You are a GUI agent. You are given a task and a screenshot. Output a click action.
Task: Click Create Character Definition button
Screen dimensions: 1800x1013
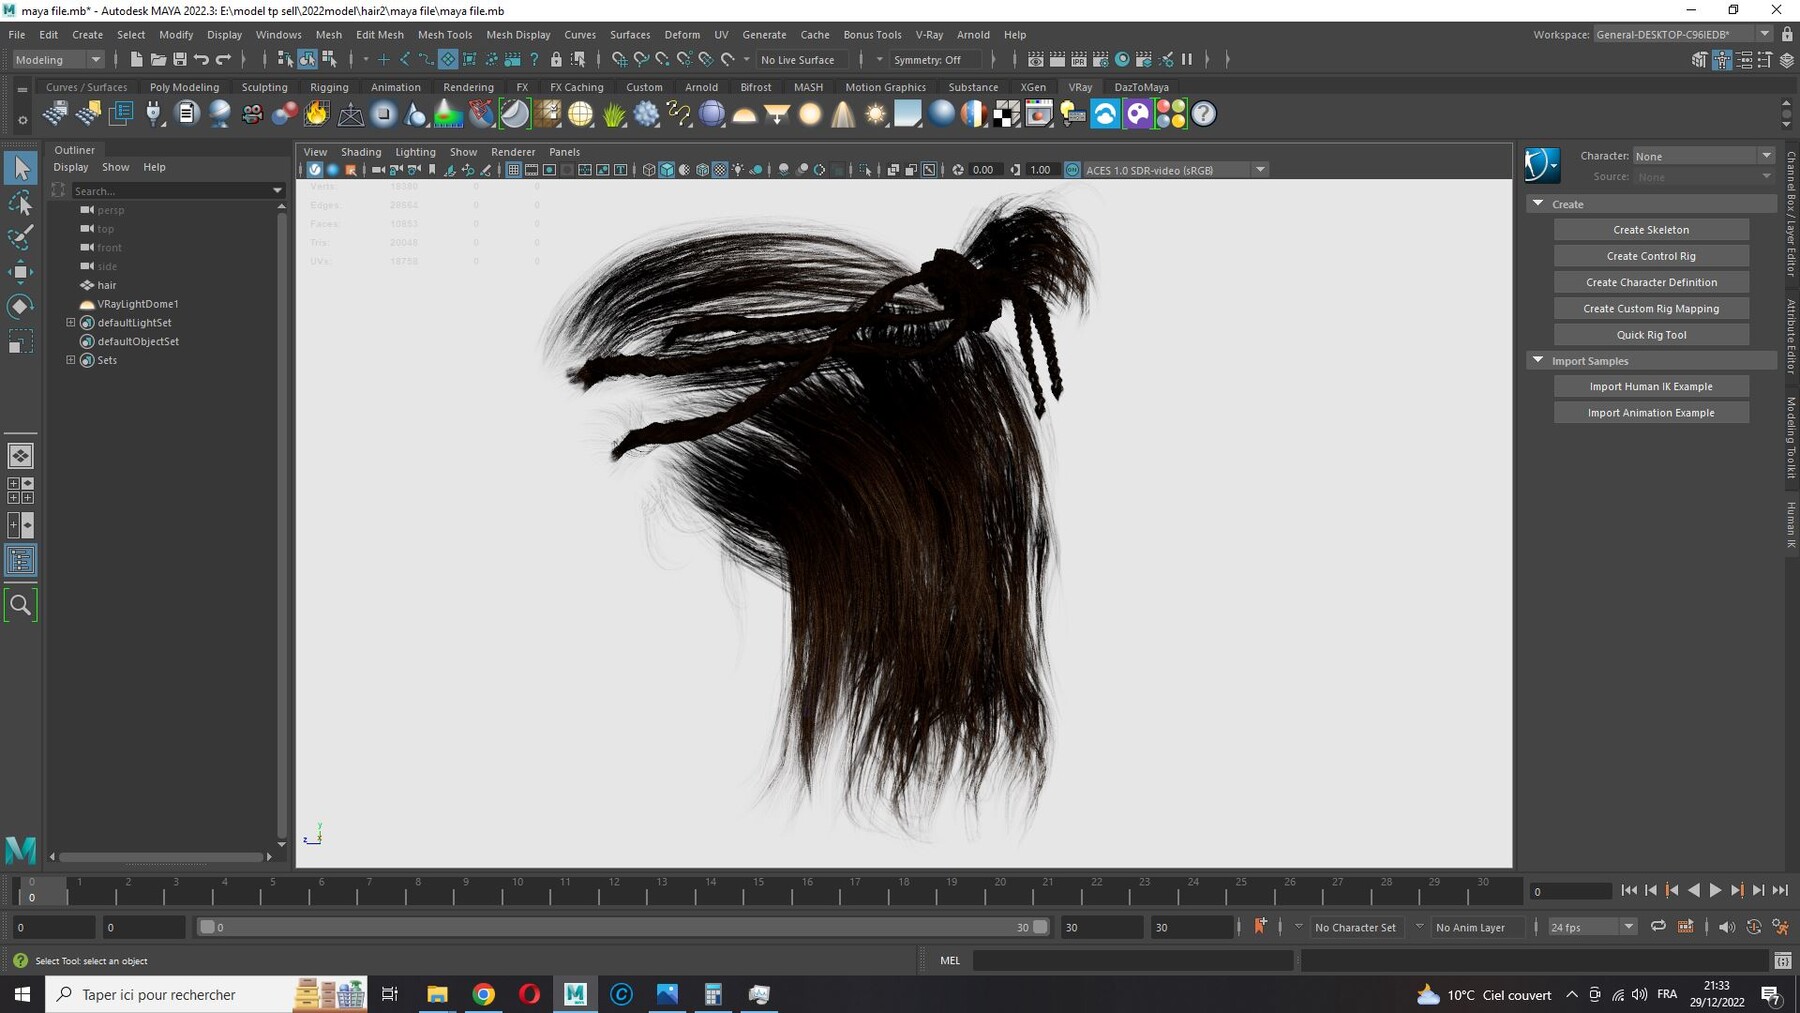coord(1651,283)
